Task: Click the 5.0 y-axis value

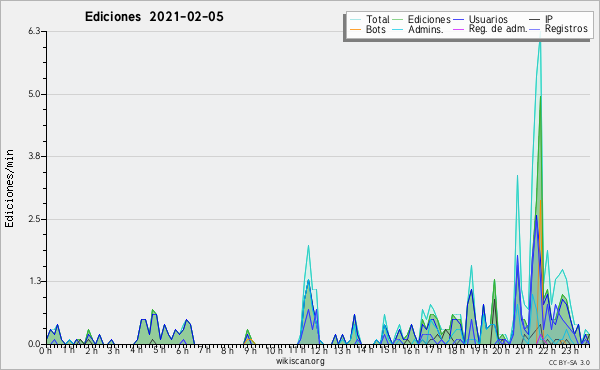Action: [34, 94]
